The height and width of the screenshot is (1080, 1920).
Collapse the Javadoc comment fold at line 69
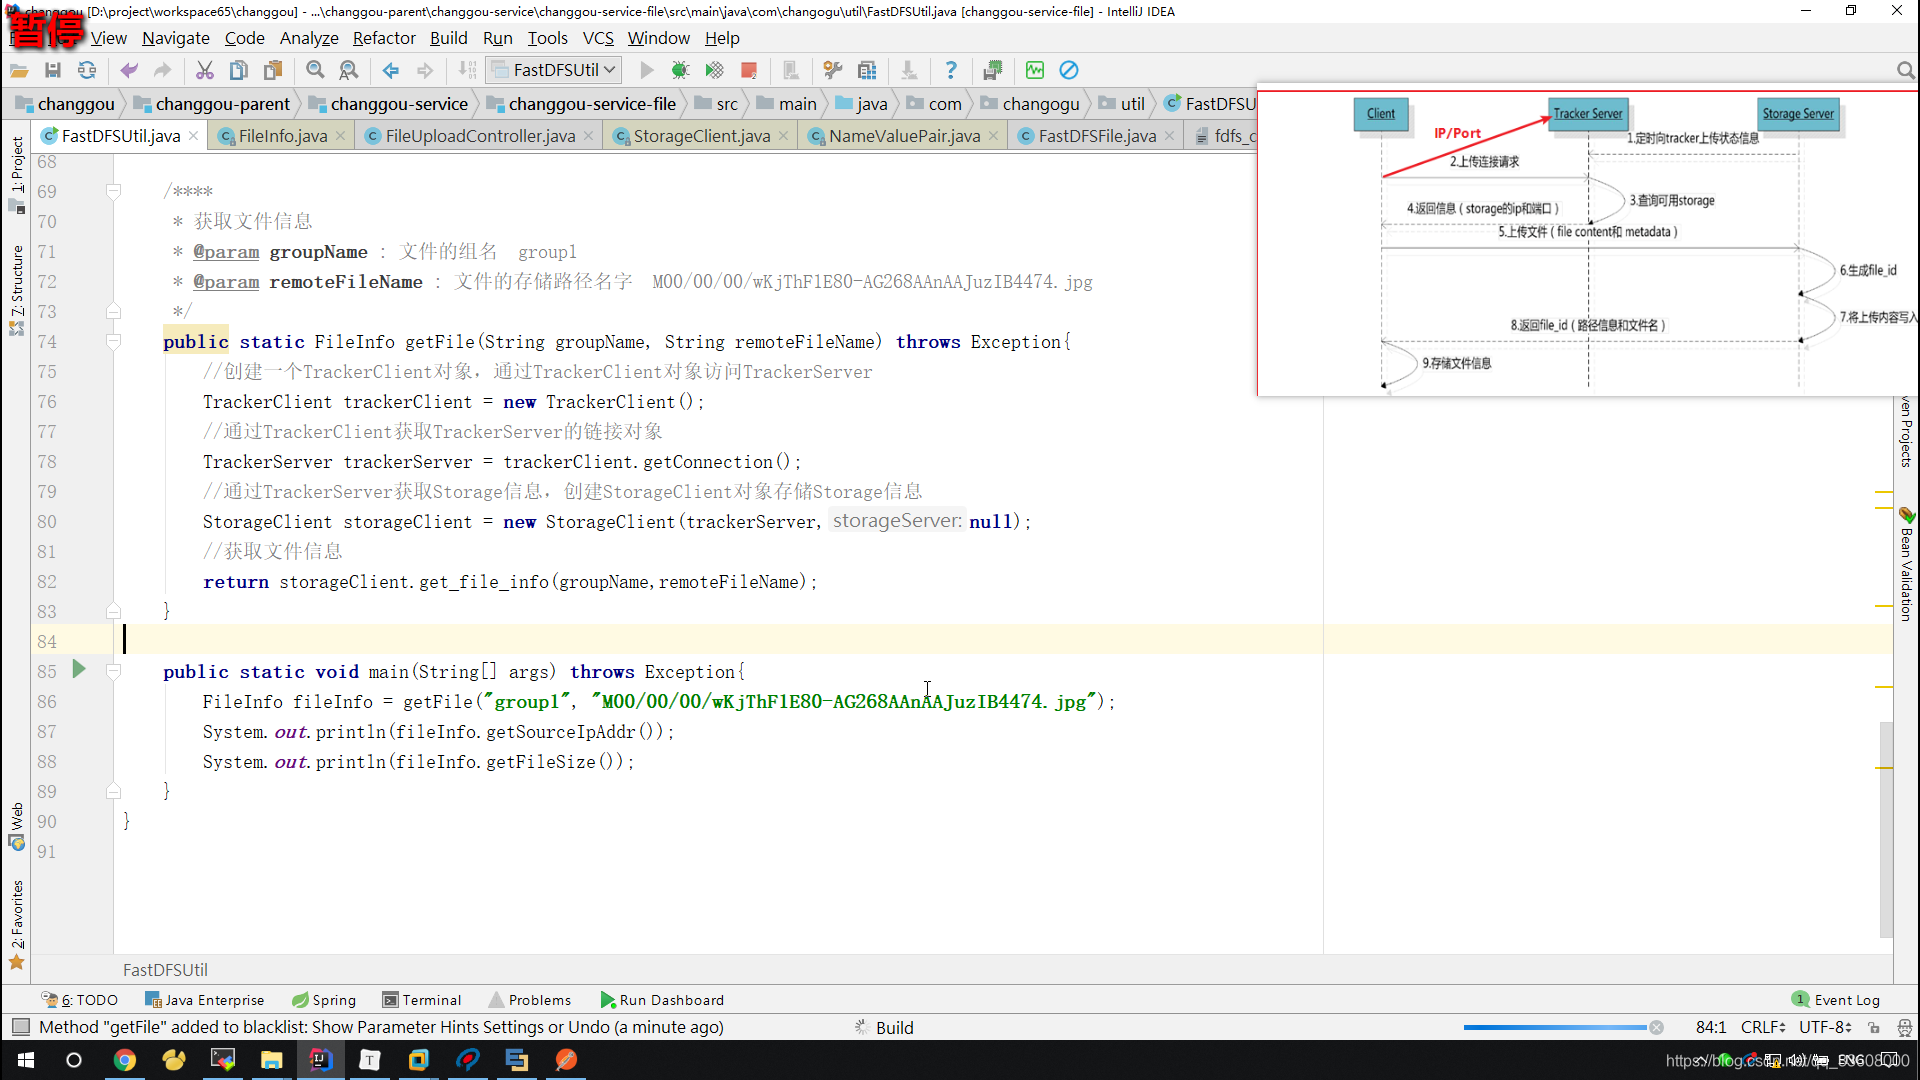pos(113,192)
